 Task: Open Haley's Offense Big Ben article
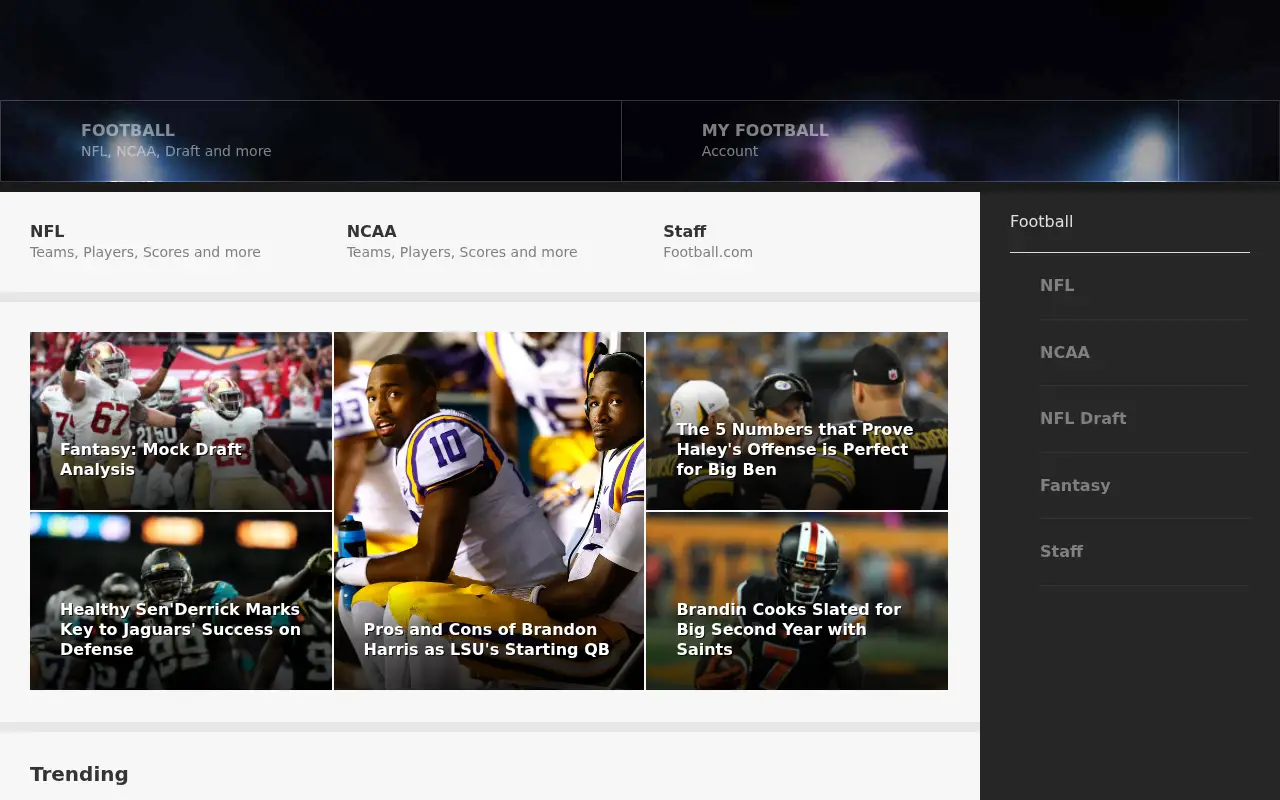(x=797, y=421)
